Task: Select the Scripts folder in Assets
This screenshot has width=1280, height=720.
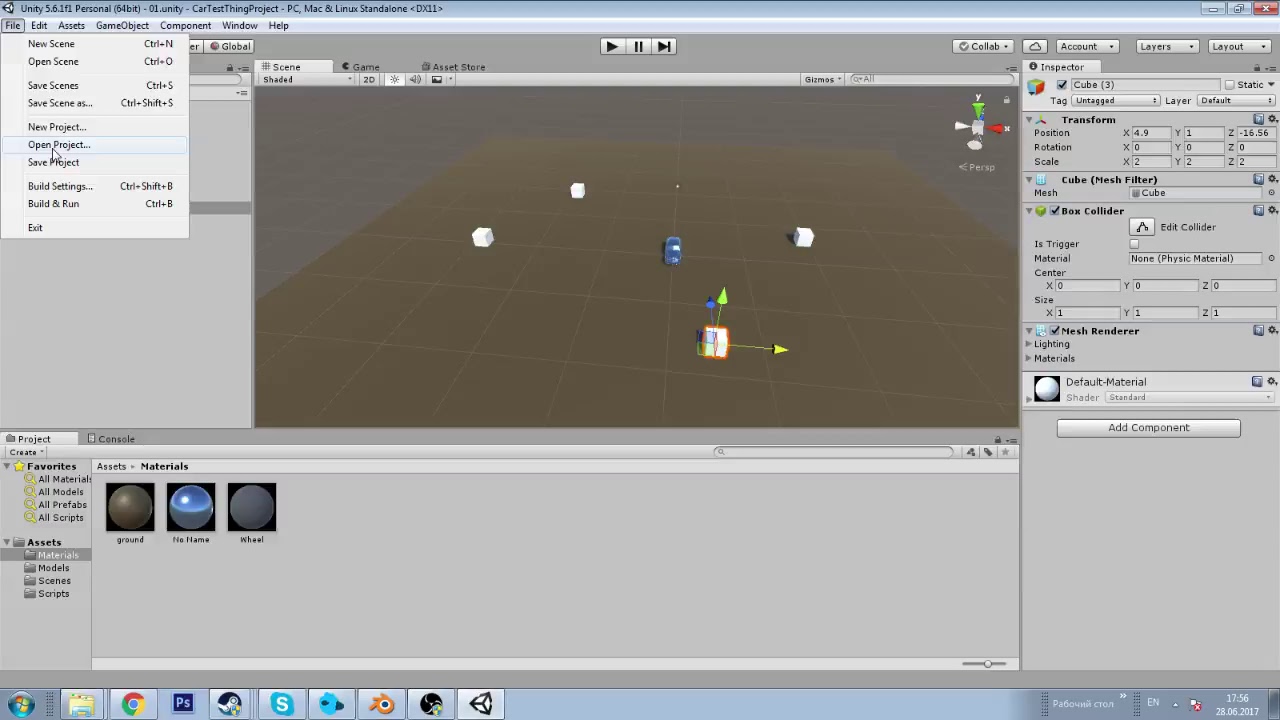Action: click(53, 594)
